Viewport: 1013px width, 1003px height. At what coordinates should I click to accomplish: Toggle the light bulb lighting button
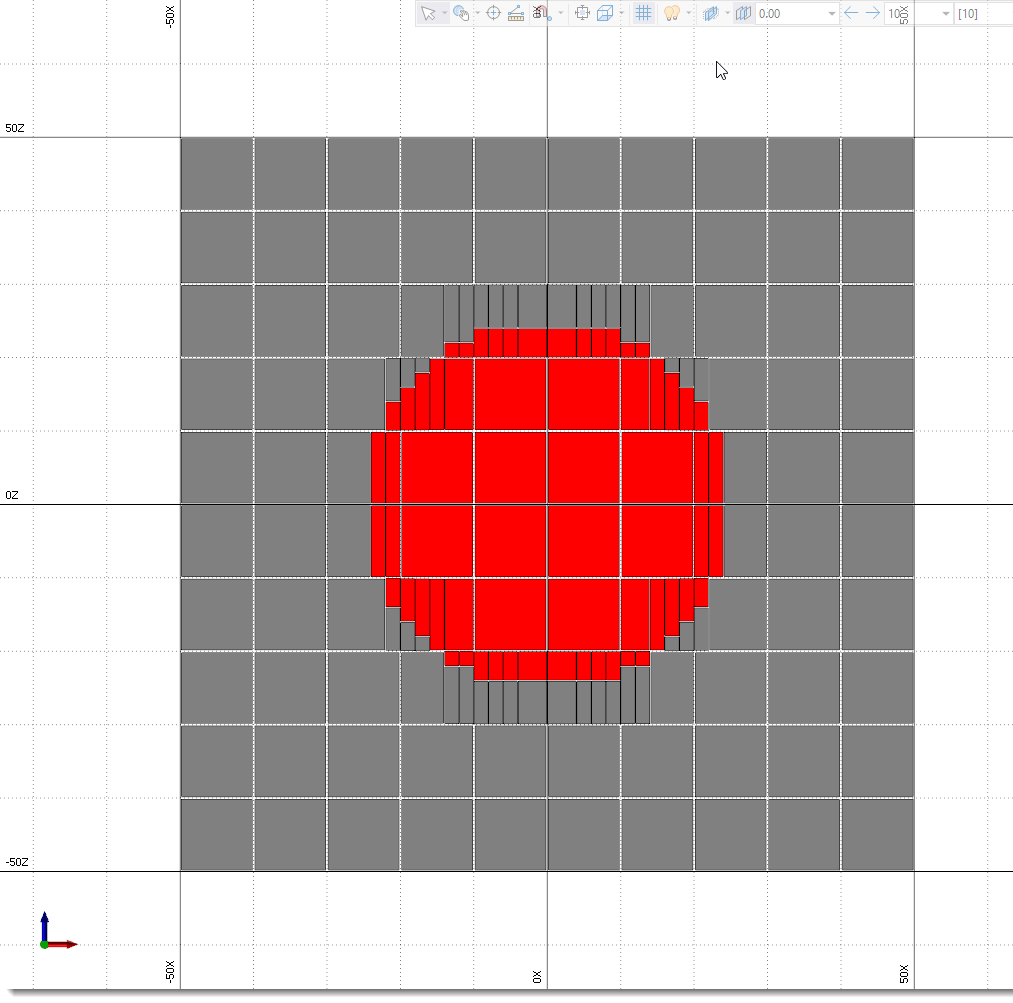[673, 13]
